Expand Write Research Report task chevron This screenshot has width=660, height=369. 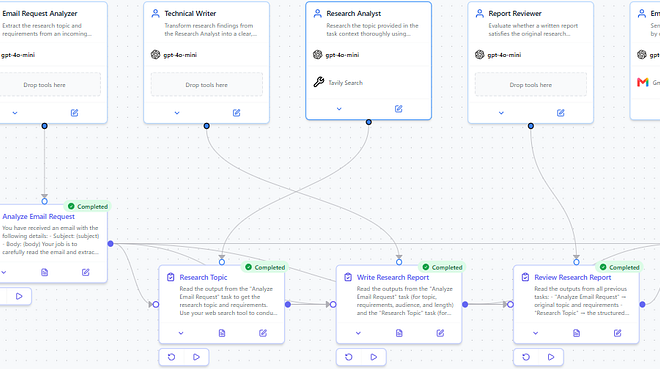point(358,333)
